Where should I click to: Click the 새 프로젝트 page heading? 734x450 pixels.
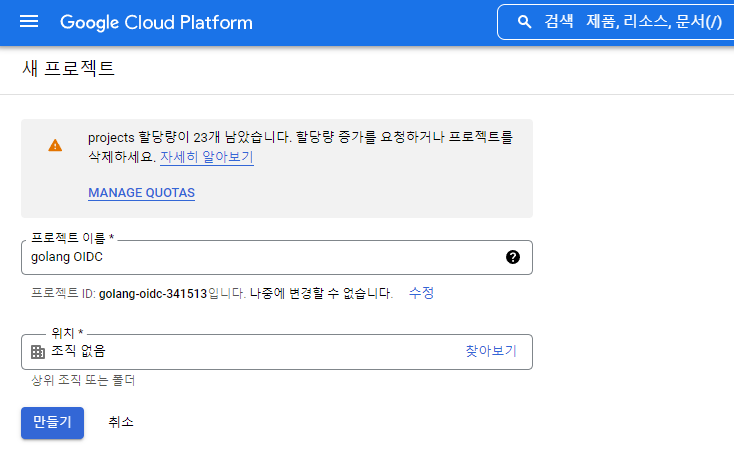68,69
